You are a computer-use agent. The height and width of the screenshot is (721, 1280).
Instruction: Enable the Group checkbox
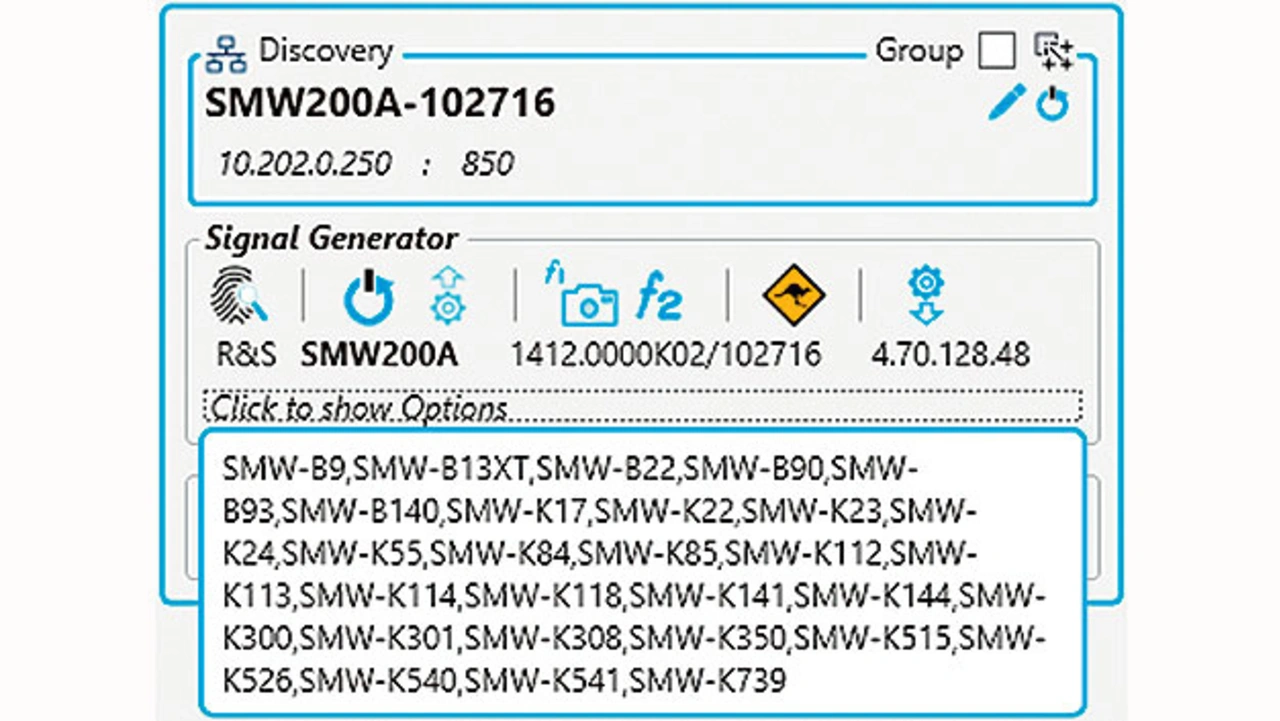(x=996, y=51)
